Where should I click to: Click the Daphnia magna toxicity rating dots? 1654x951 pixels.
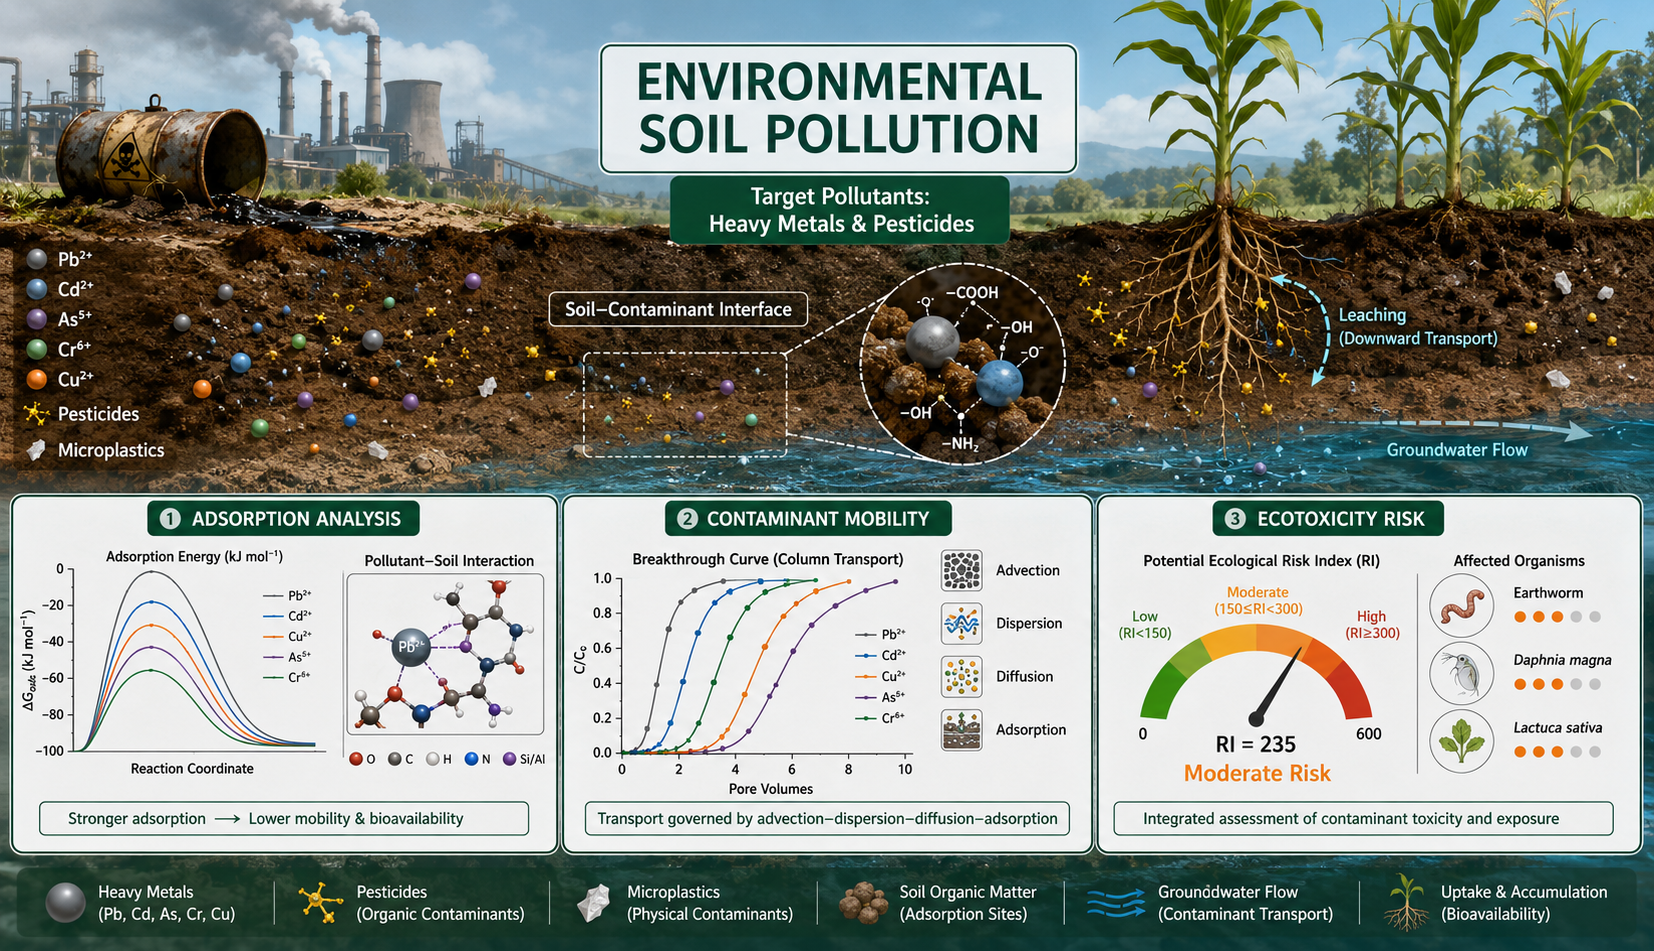[x=1557, y=685]
